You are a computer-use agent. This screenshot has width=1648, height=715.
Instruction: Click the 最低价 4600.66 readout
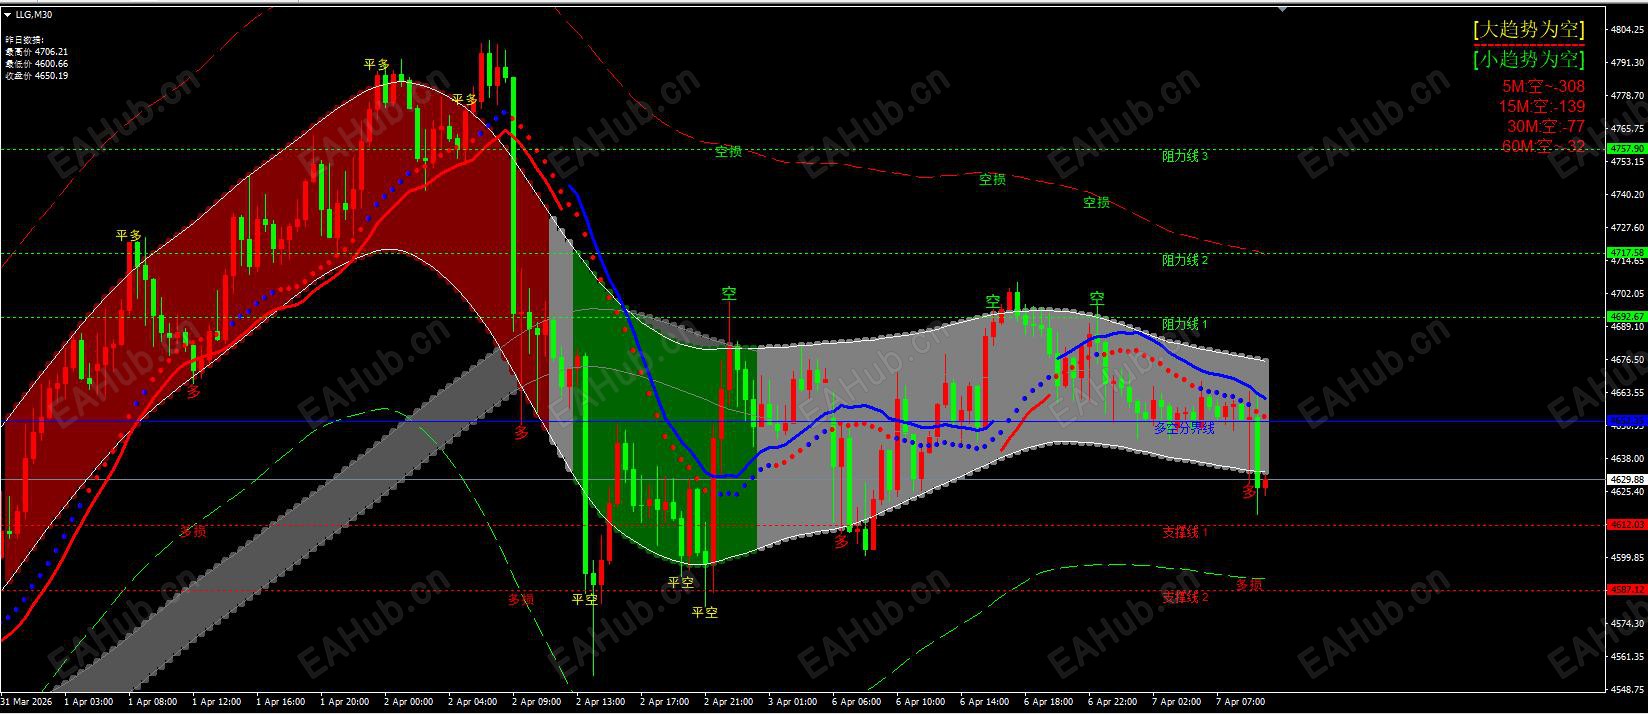tap(37, 63)
